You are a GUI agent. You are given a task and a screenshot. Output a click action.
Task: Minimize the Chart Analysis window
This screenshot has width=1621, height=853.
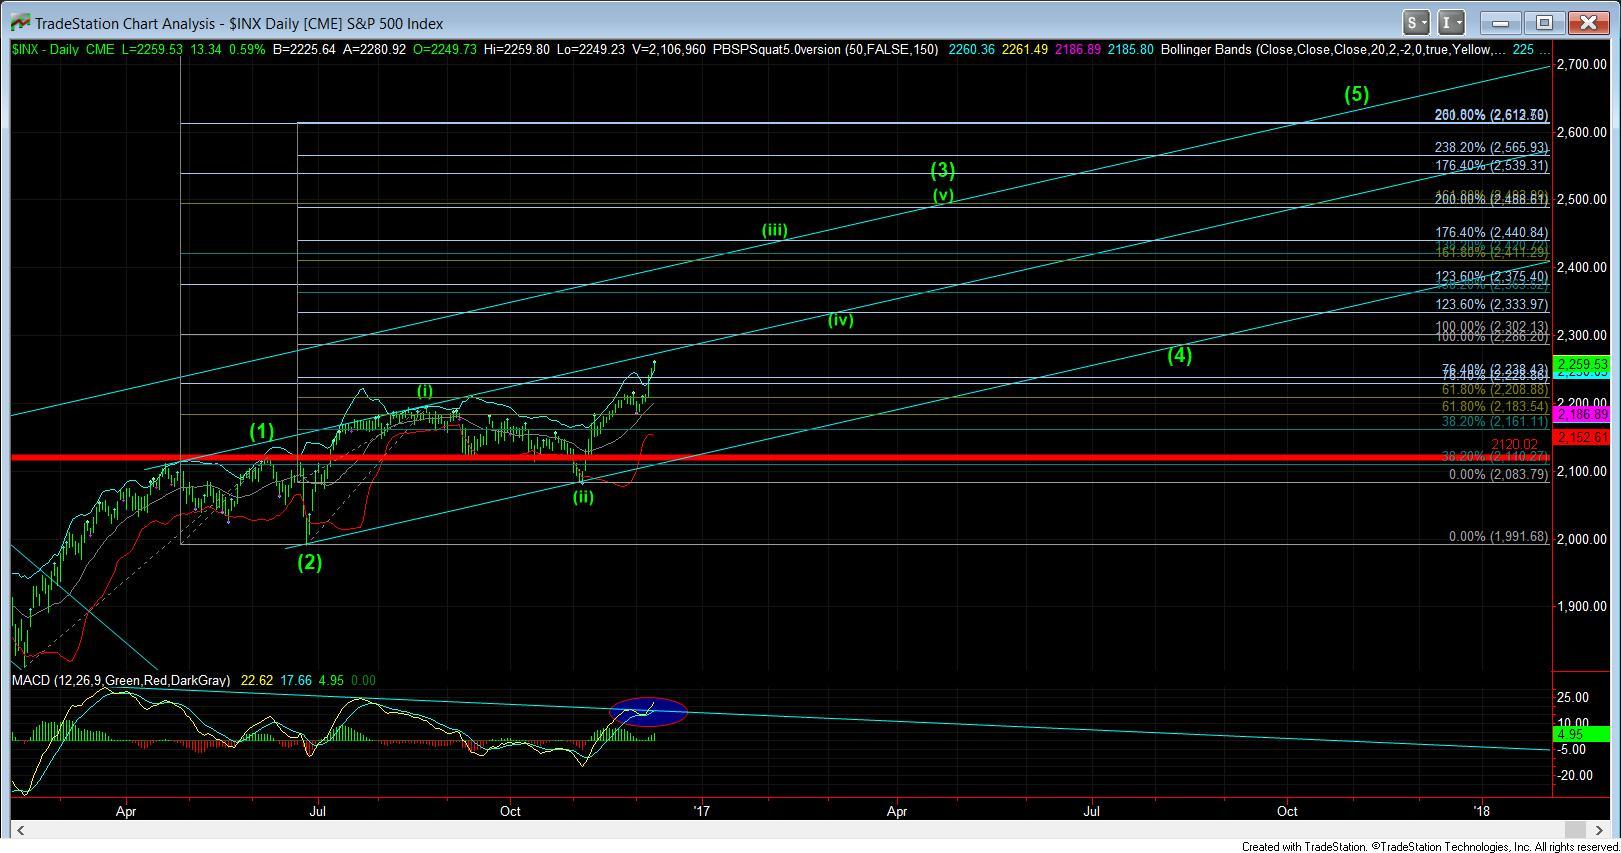click(1504, 22)
